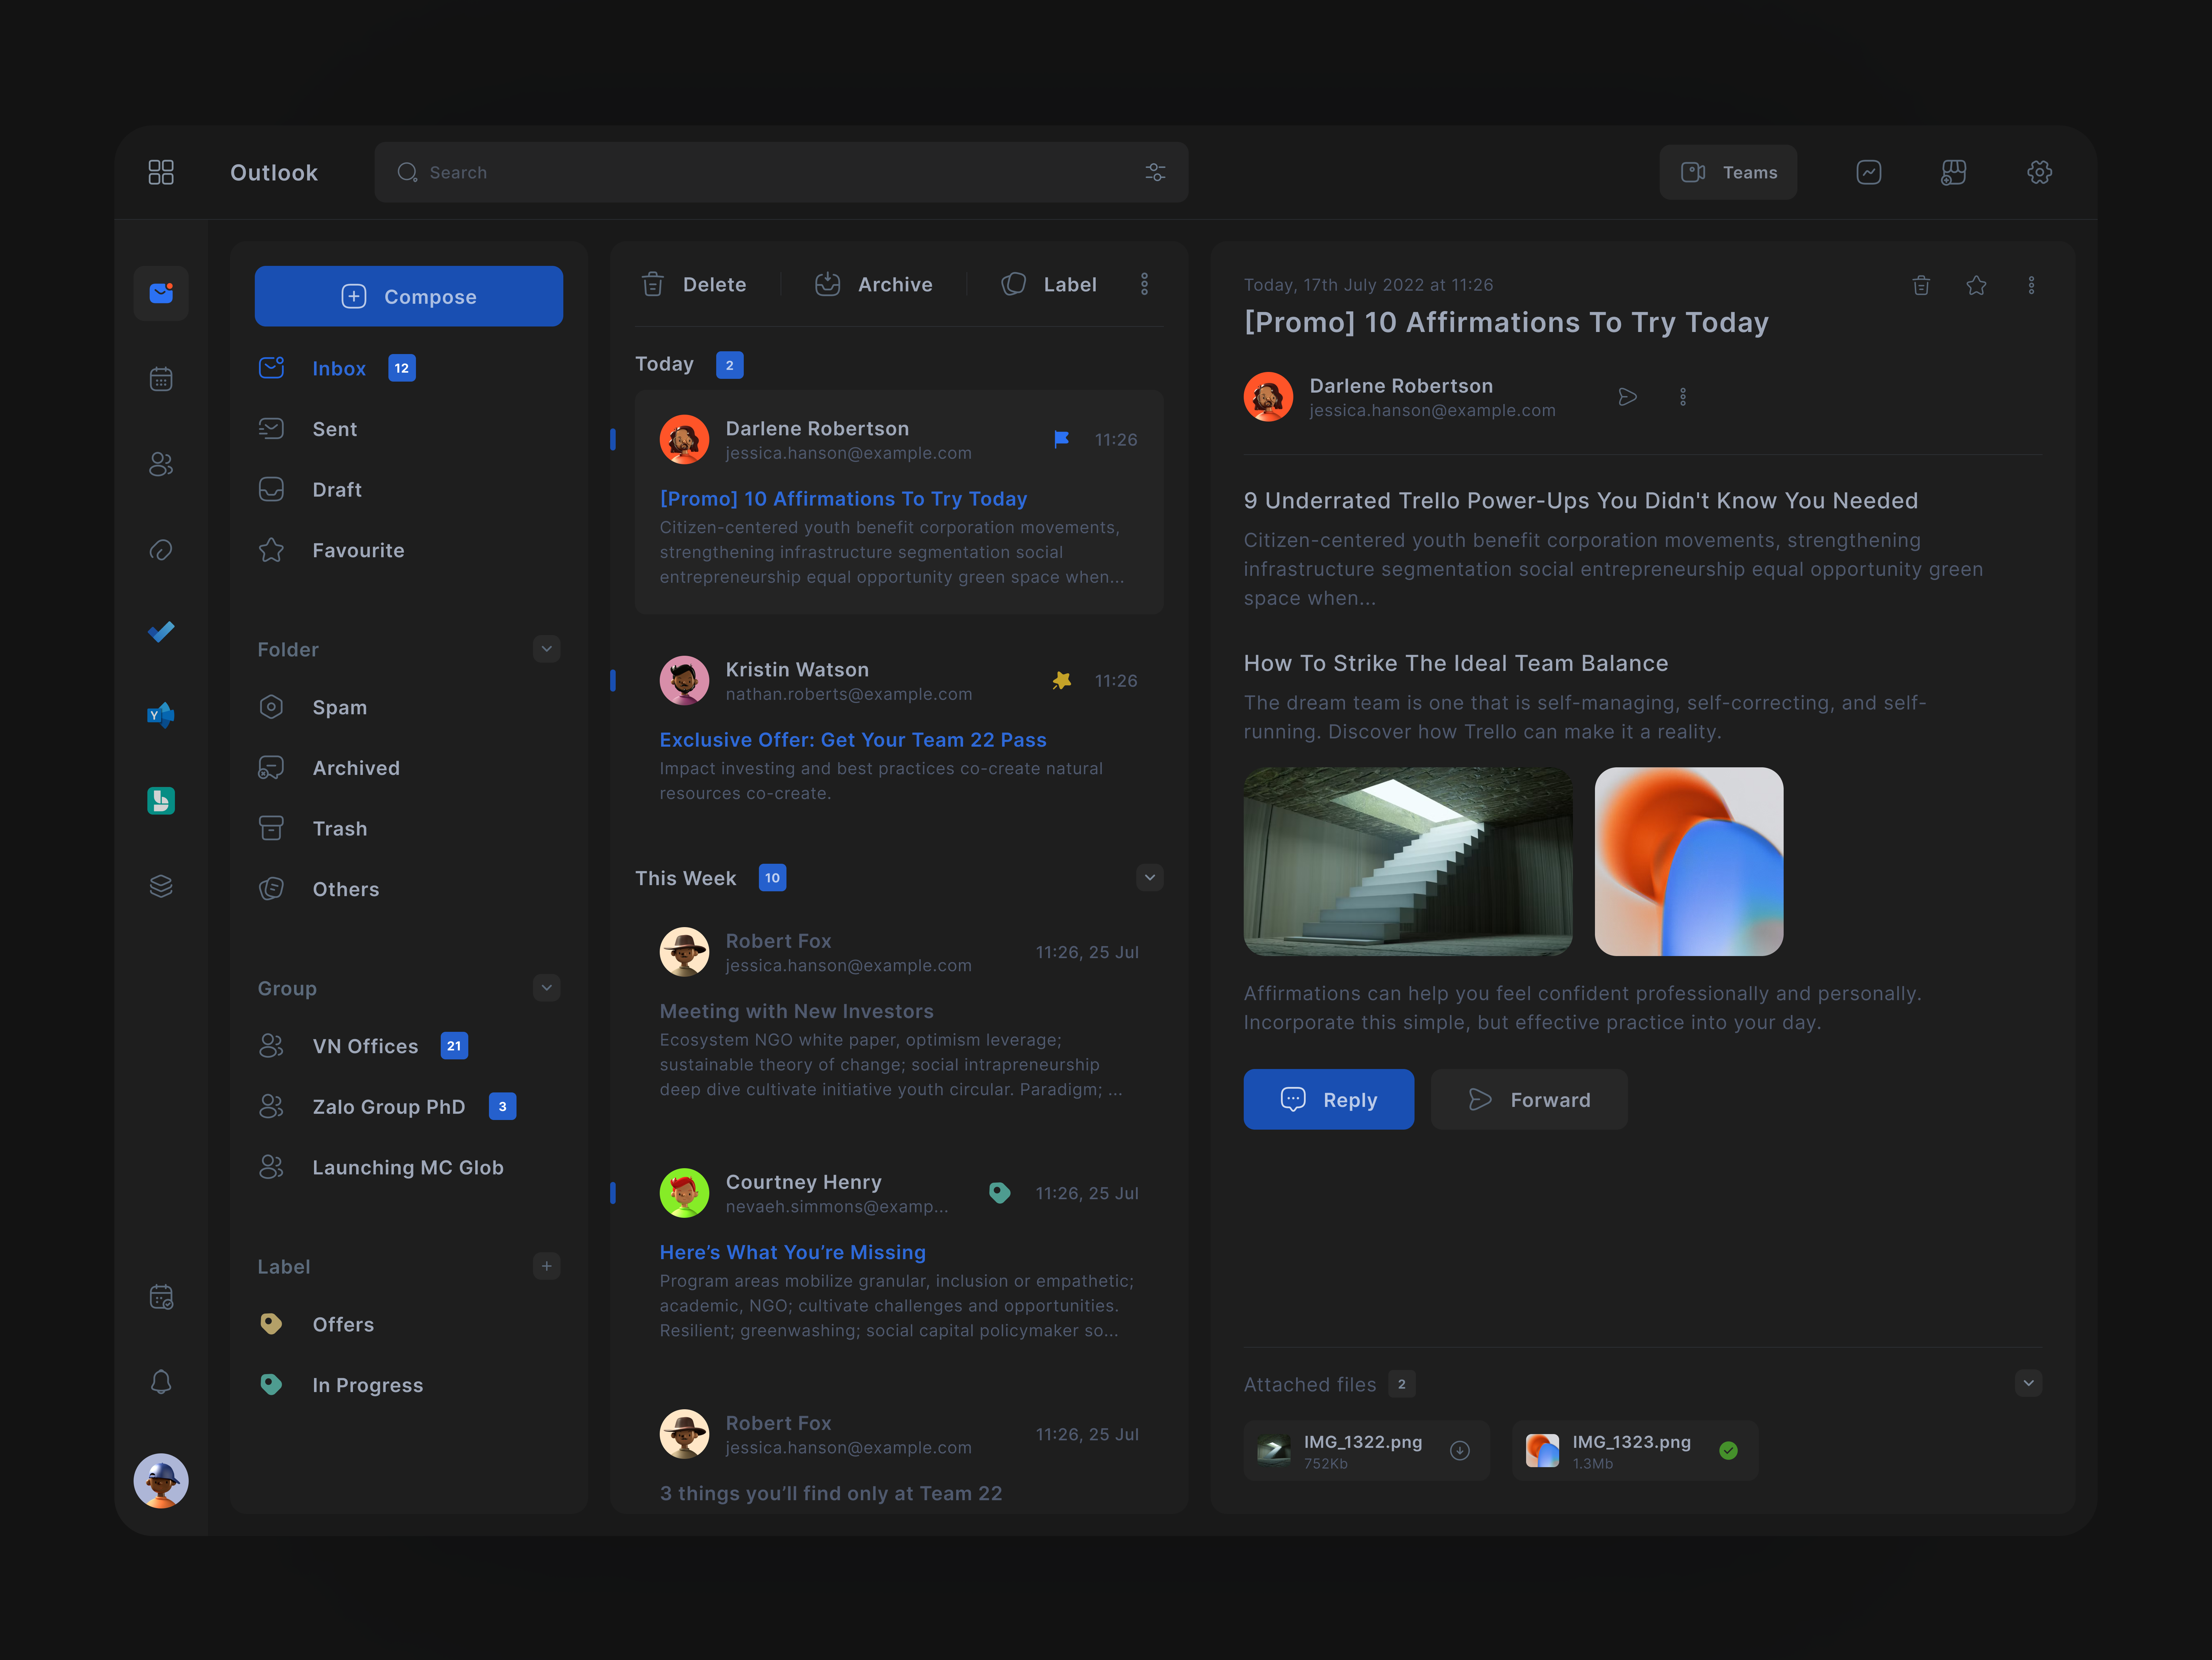Open the apps grid icon
This screenshot has width=2212, height=1660.
tap(161, 172)
